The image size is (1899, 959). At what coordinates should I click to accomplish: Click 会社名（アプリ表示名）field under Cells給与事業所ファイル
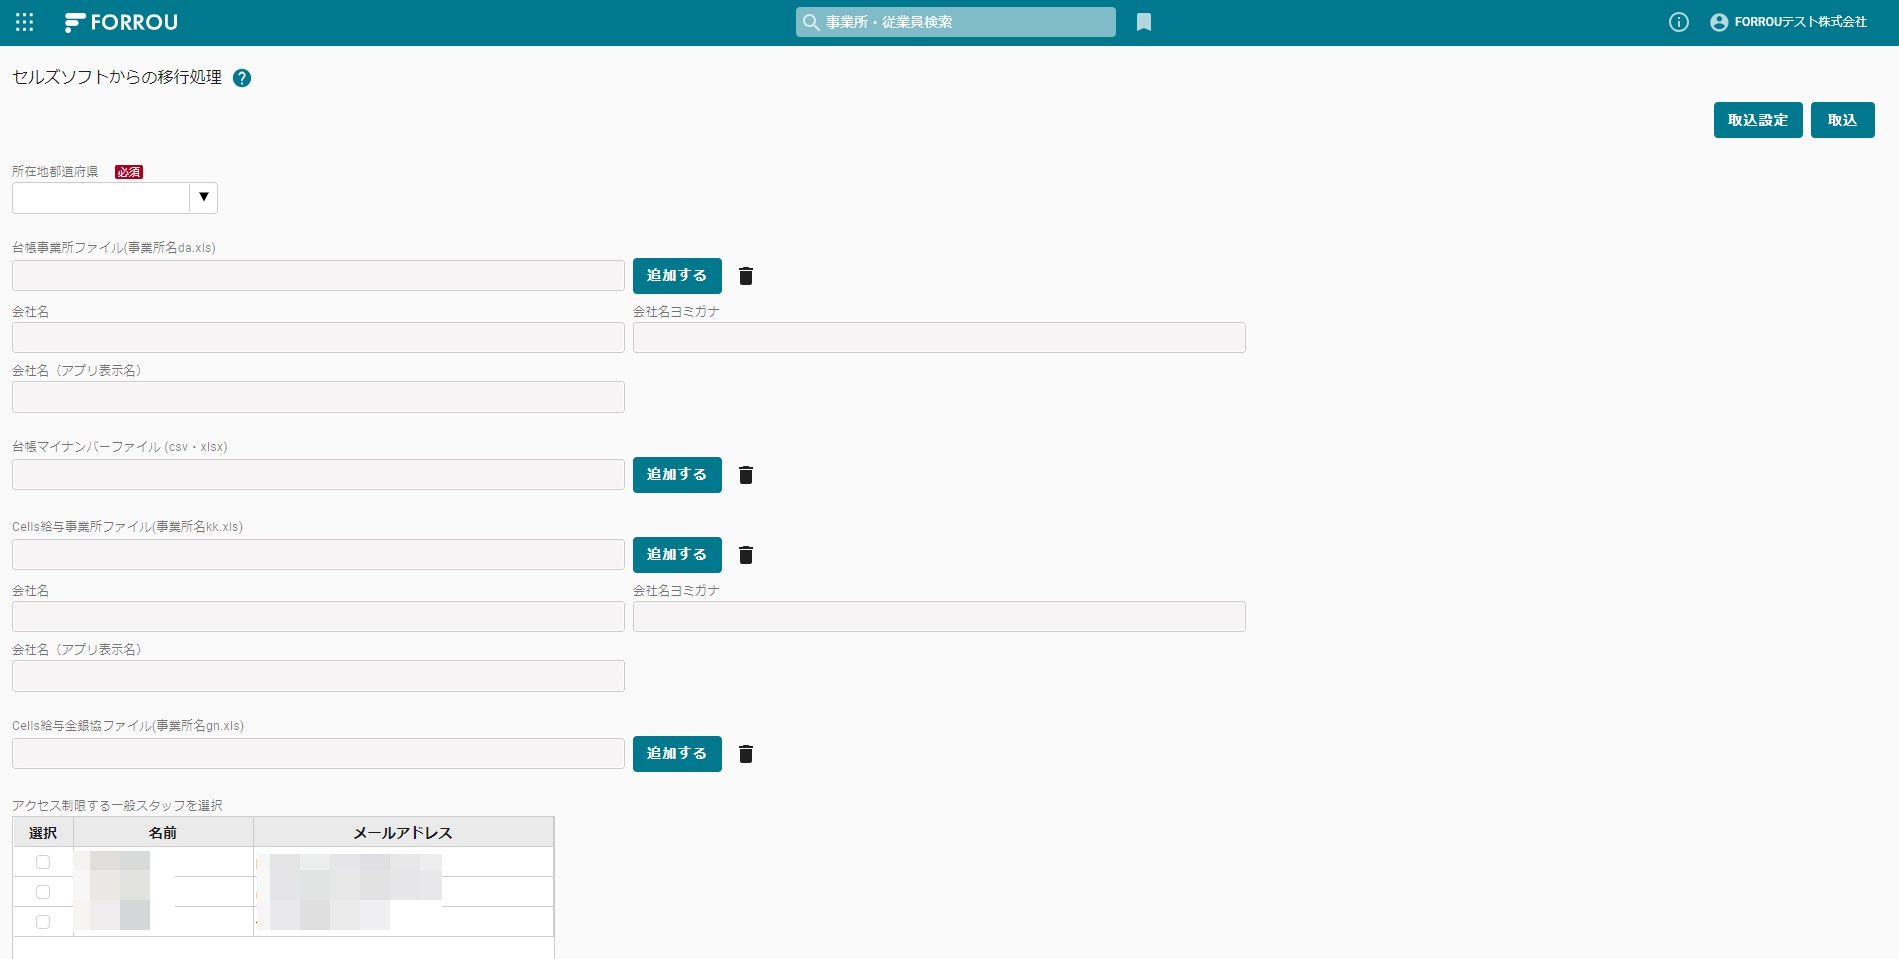point(318,676)
